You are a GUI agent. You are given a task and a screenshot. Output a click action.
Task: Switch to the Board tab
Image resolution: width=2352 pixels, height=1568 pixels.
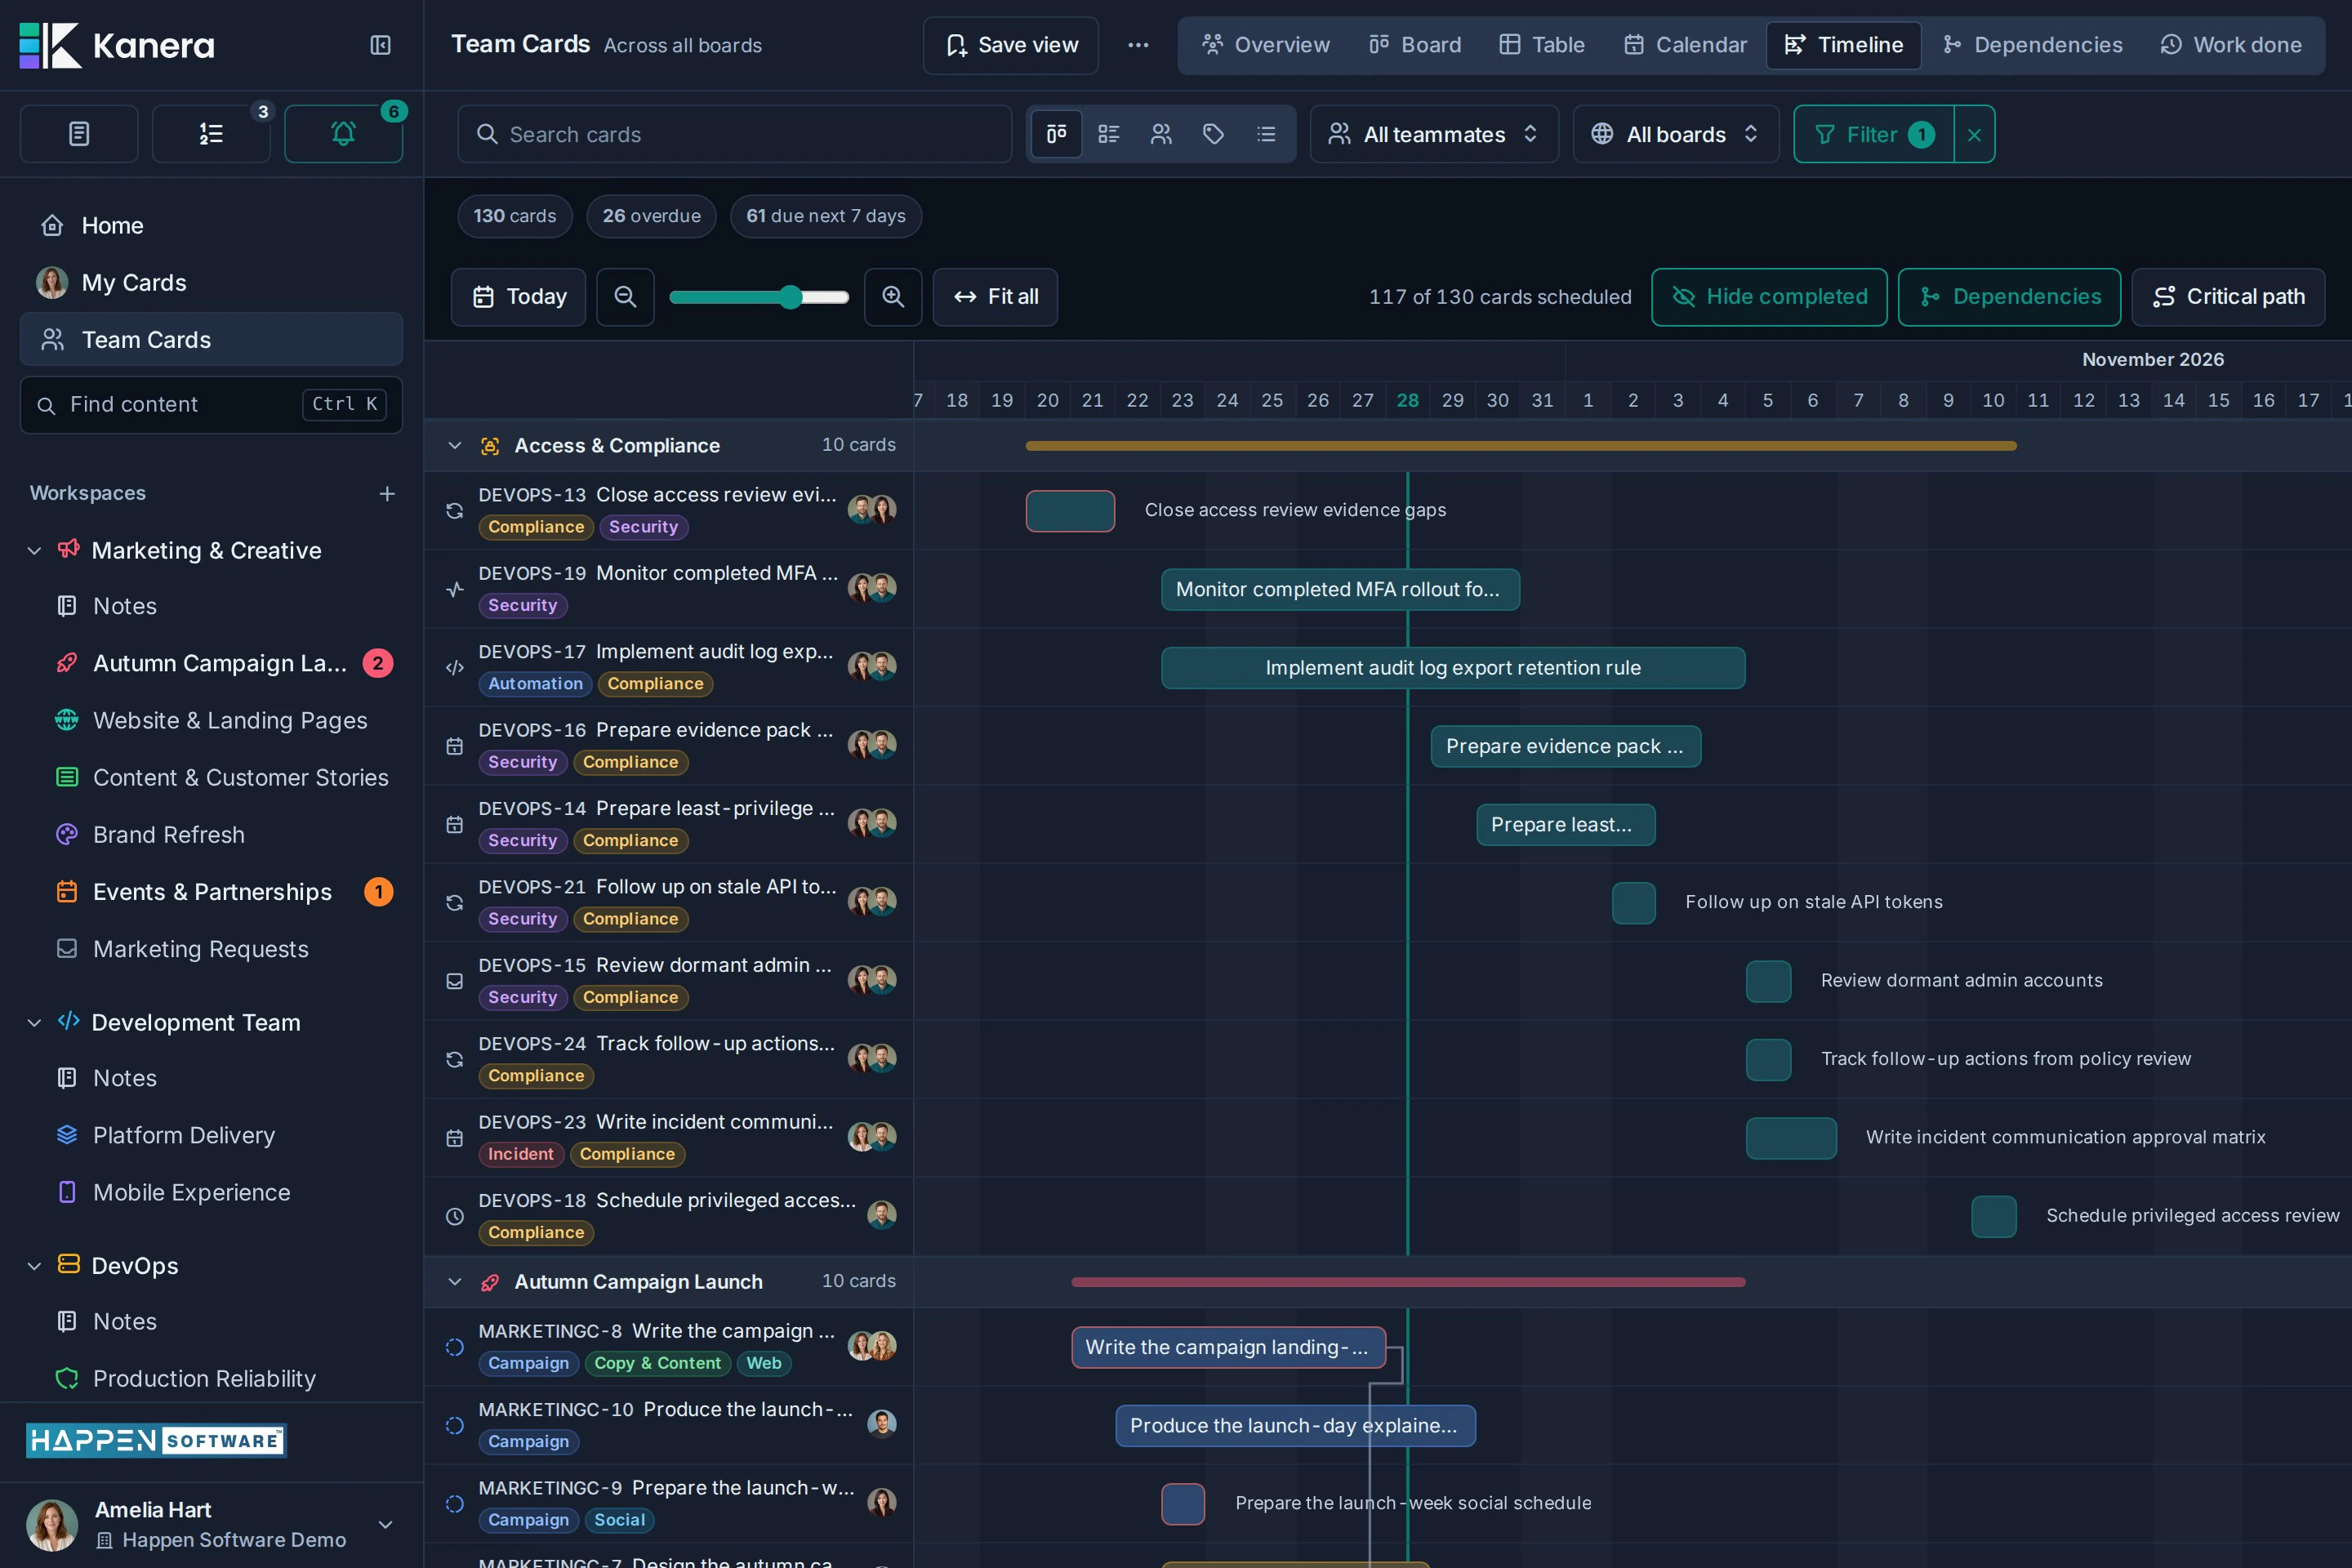[x=1415, y=45]
